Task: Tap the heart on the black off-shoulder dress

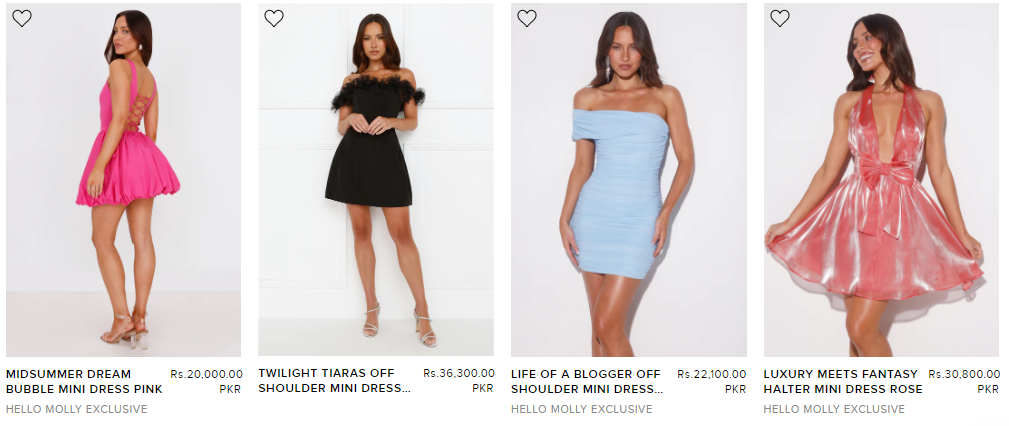Action: [274, 19]
